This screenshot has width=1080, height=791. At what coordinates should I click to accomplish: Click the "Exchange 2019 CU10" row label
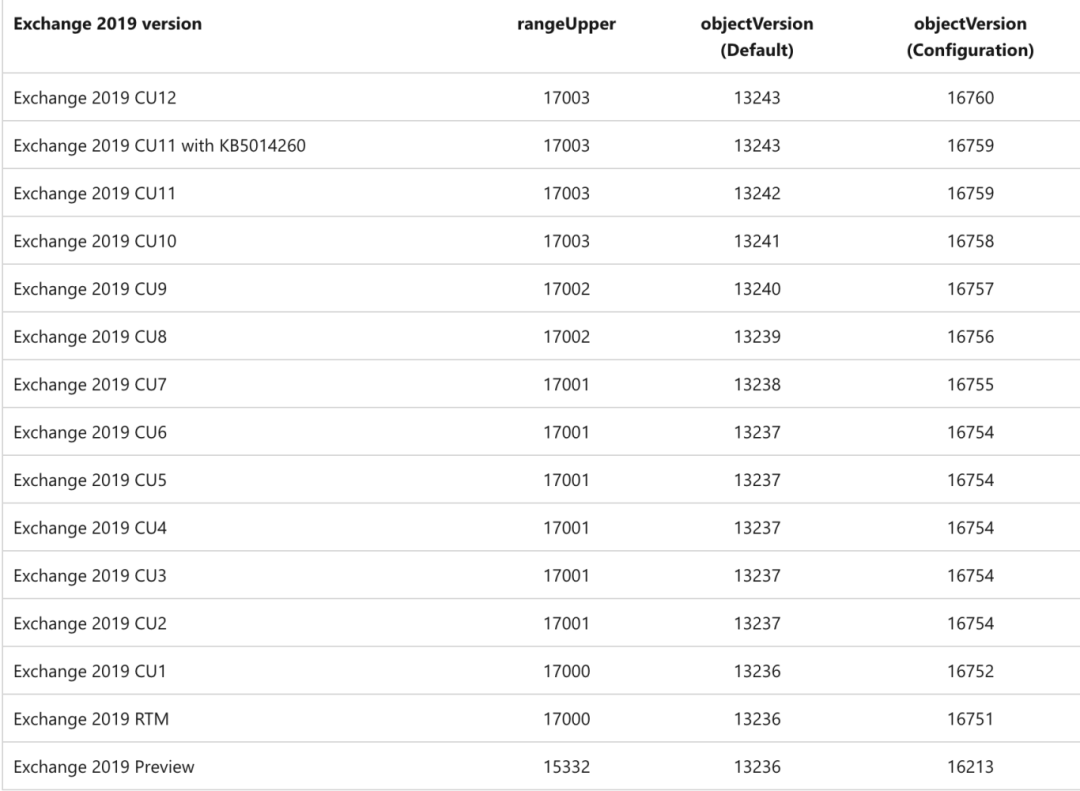[x=95, y=241]
